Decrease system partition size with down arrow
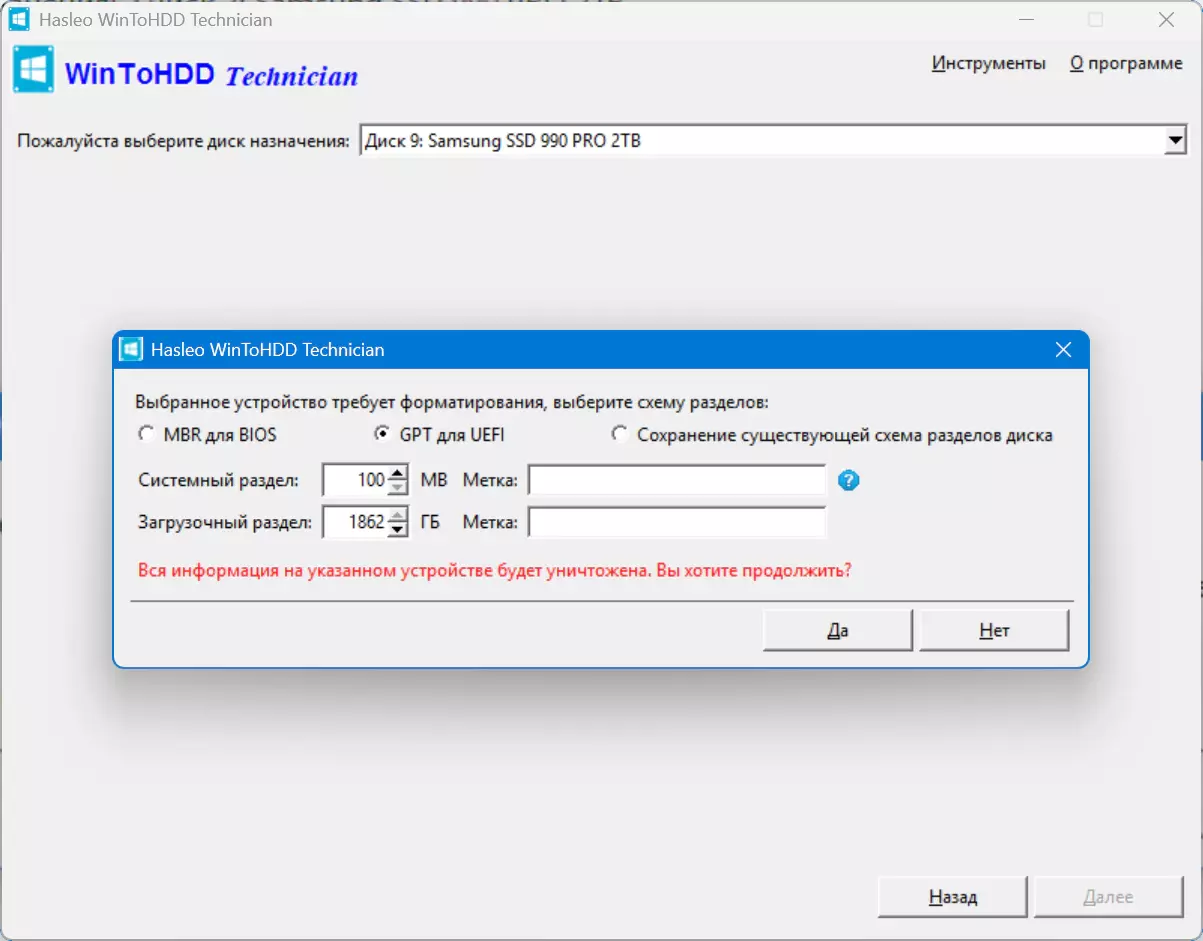The width and height of the screenshot is (1203, 941). [398, 488]
